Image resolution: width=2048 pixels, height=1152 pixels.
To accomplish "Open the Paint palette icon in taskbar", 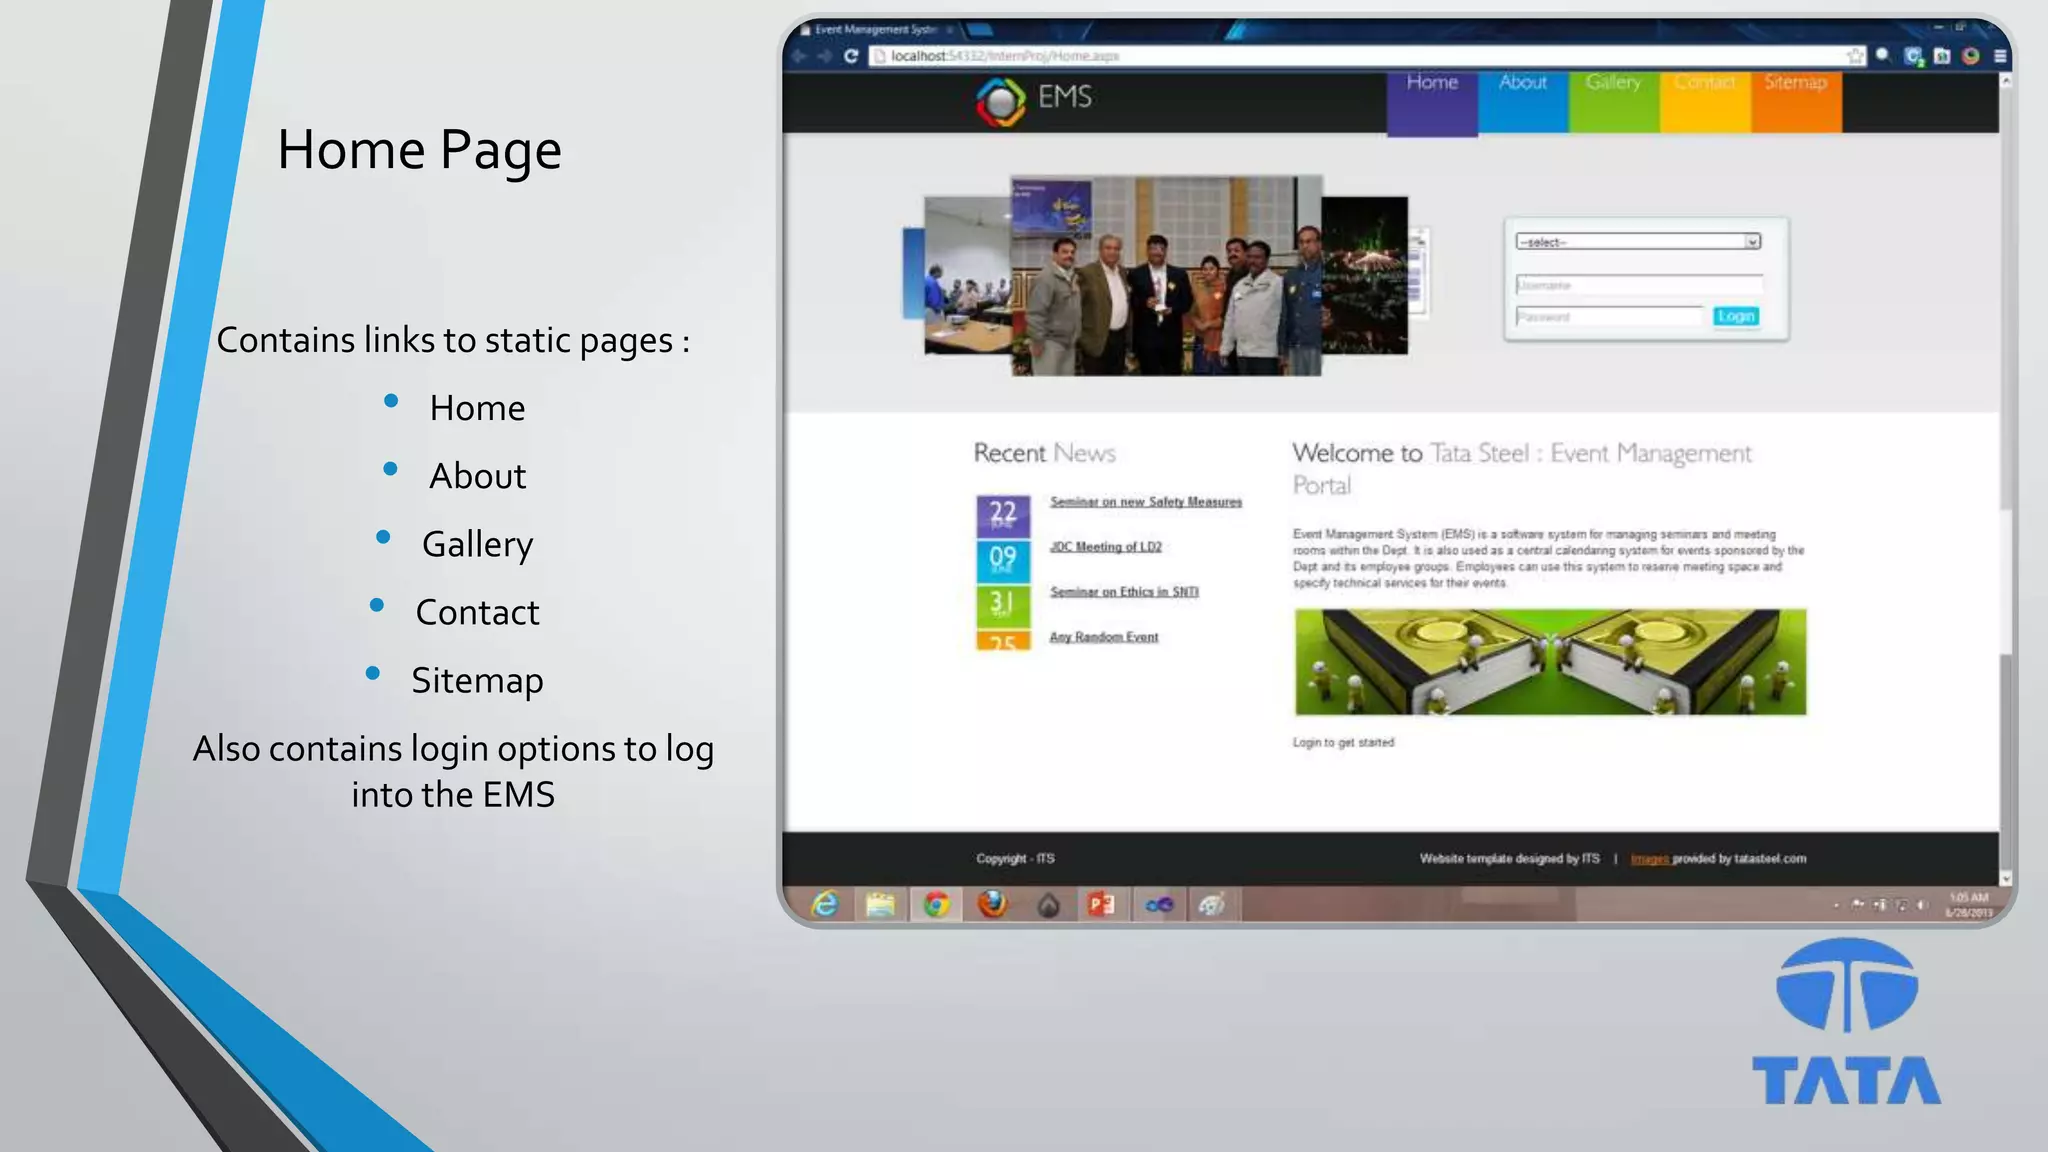I will tap(1212, 905).
